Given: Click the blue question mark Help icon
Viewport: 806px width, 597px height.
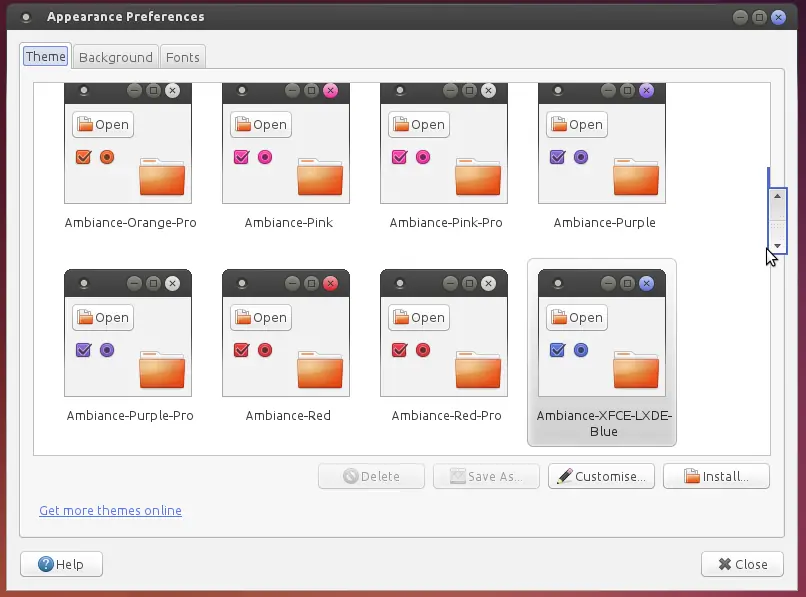Looking at the screenshot, I should click(46, 564).
